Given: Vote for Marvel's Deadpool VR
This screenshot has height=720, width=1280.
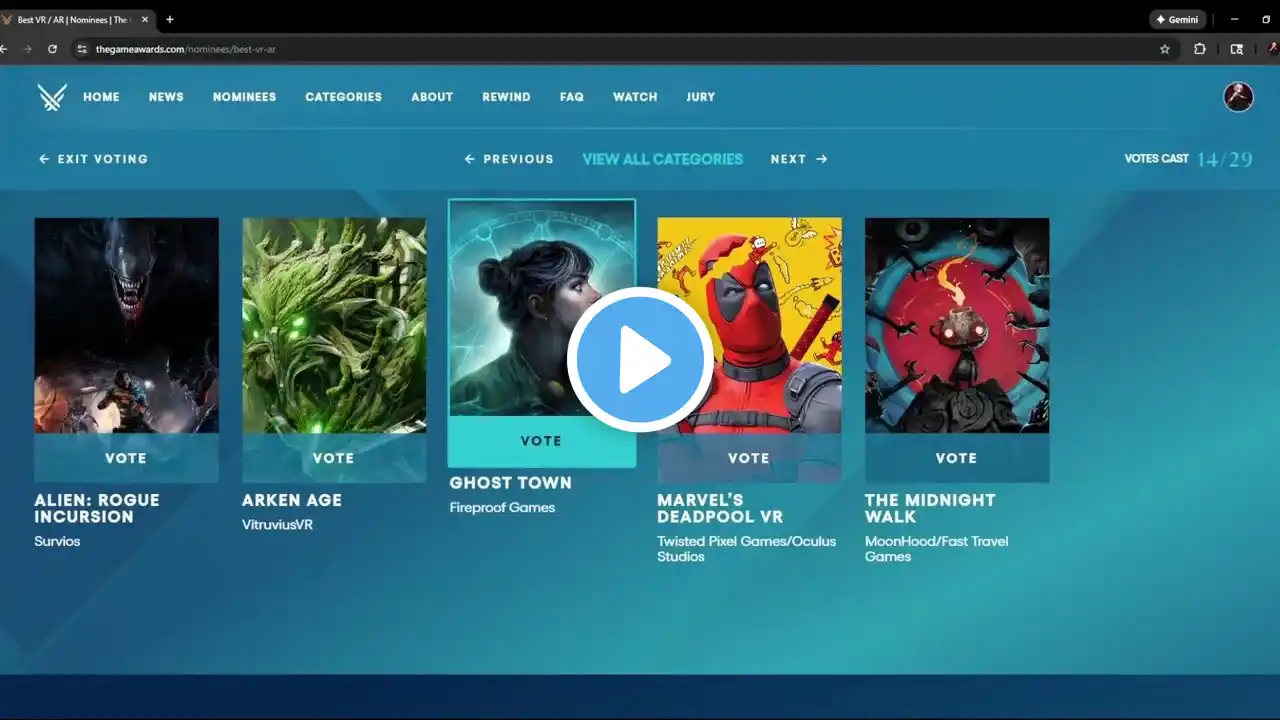Looking at the screenshot, I should (x=749, y=458).
